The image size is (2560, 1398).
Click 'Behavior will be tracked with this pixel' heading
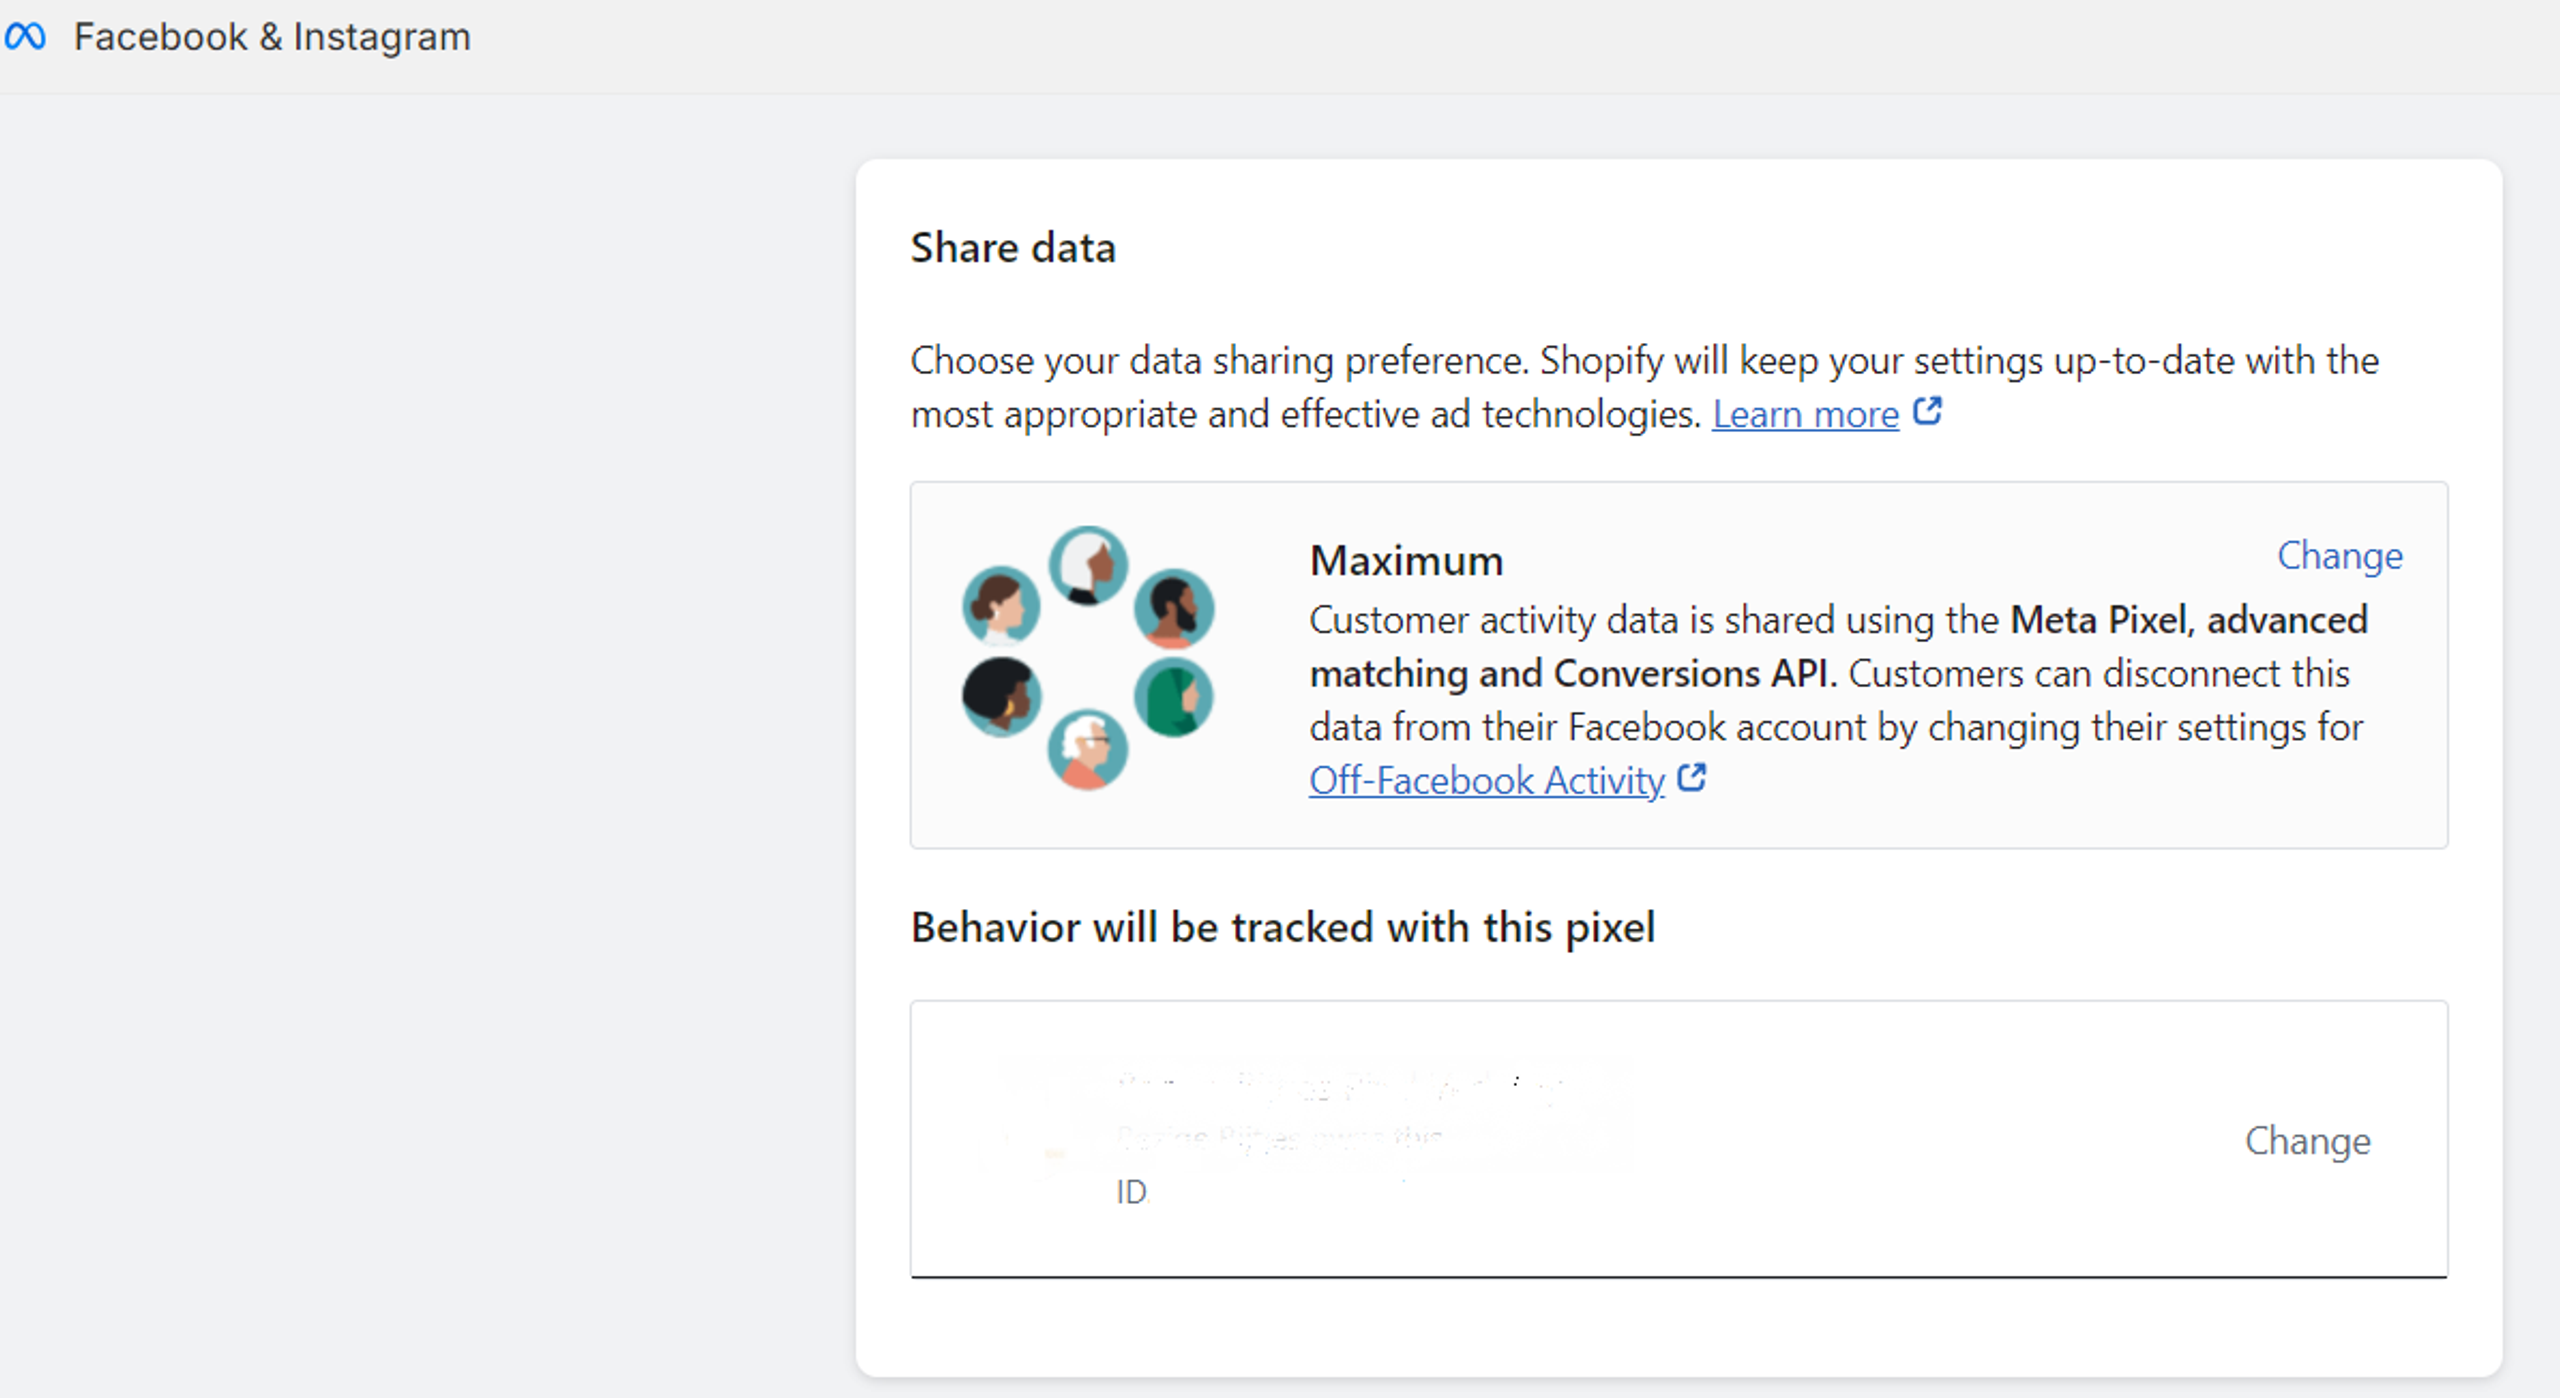coord(1282,928)
